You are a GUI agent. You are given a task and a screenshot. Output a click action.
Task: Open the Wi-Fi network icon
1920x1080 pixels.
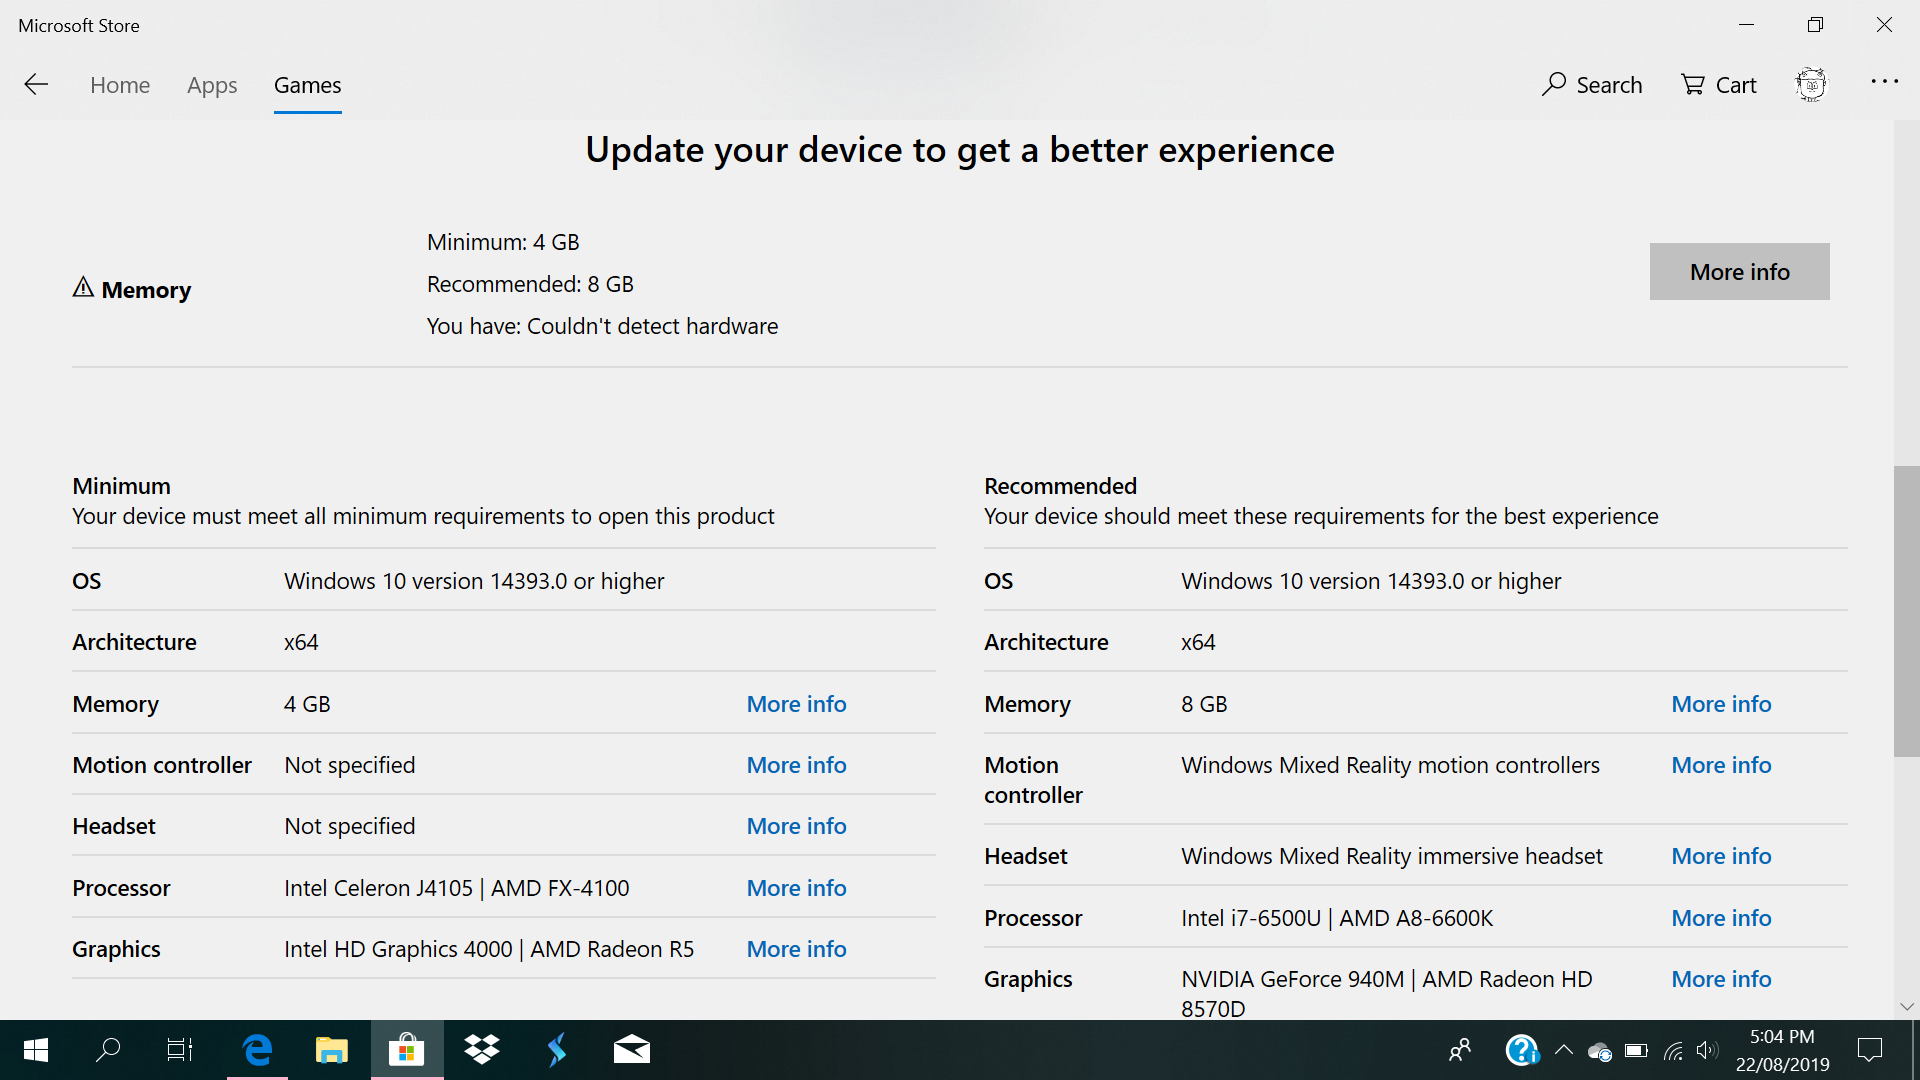(1673, 1050)
